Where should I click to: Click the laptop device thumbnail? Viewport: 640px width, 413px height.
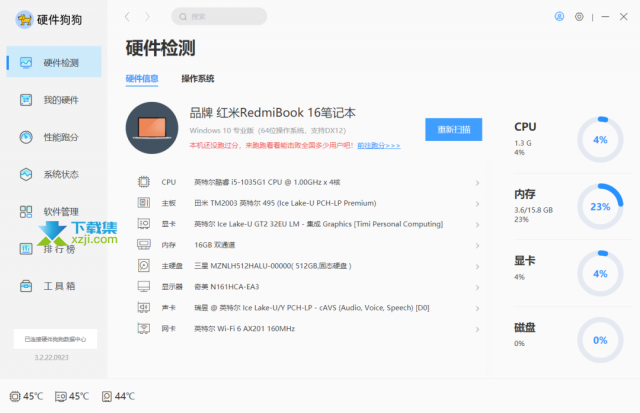[152, 128]
